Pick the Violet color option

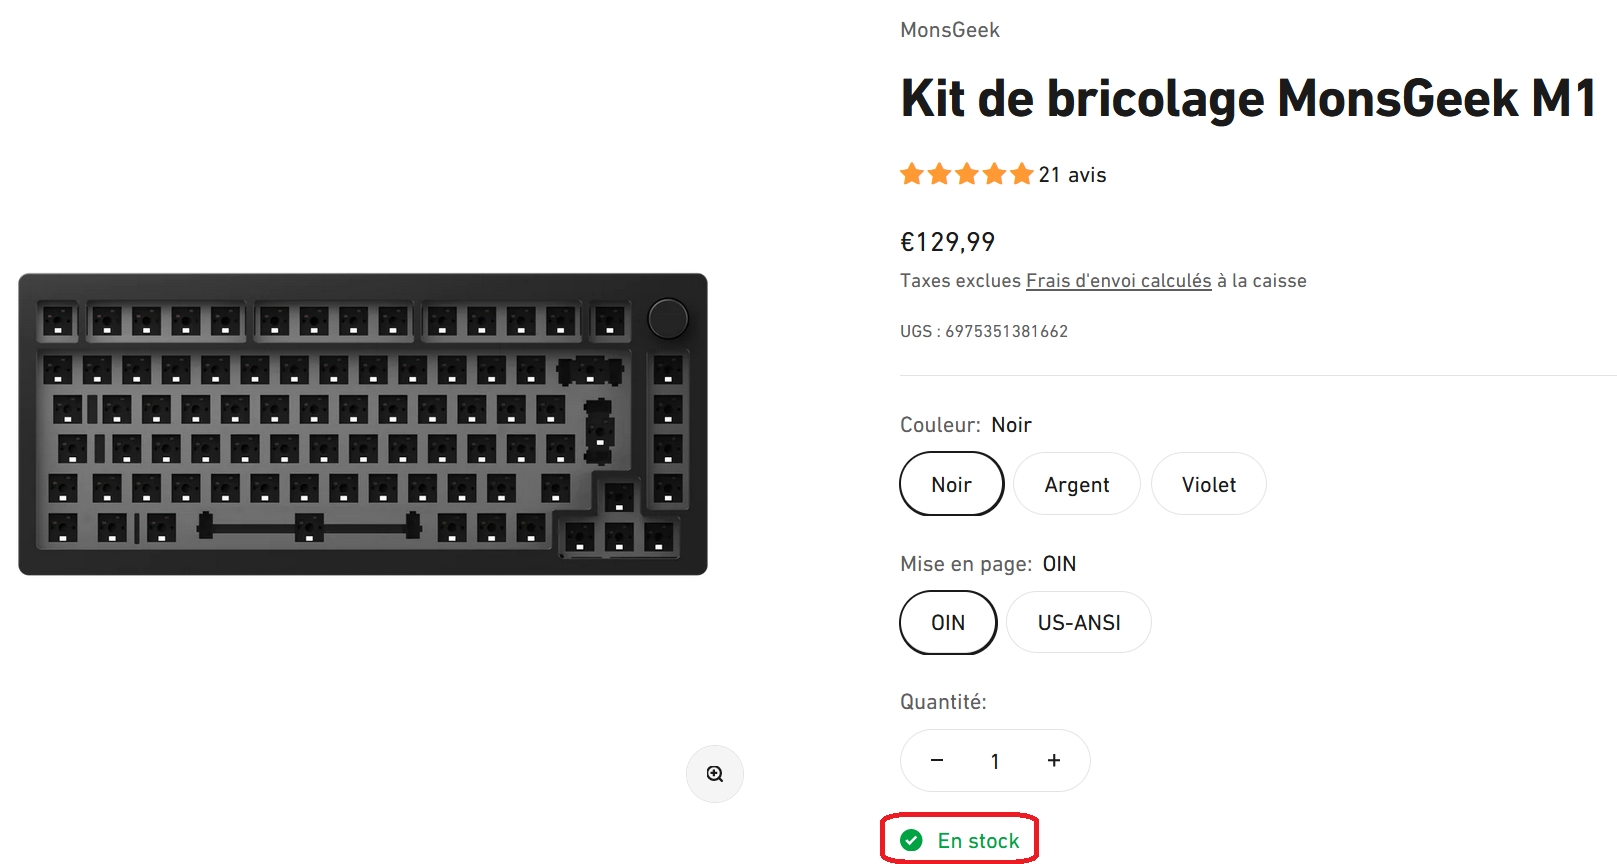(1208, 485)
